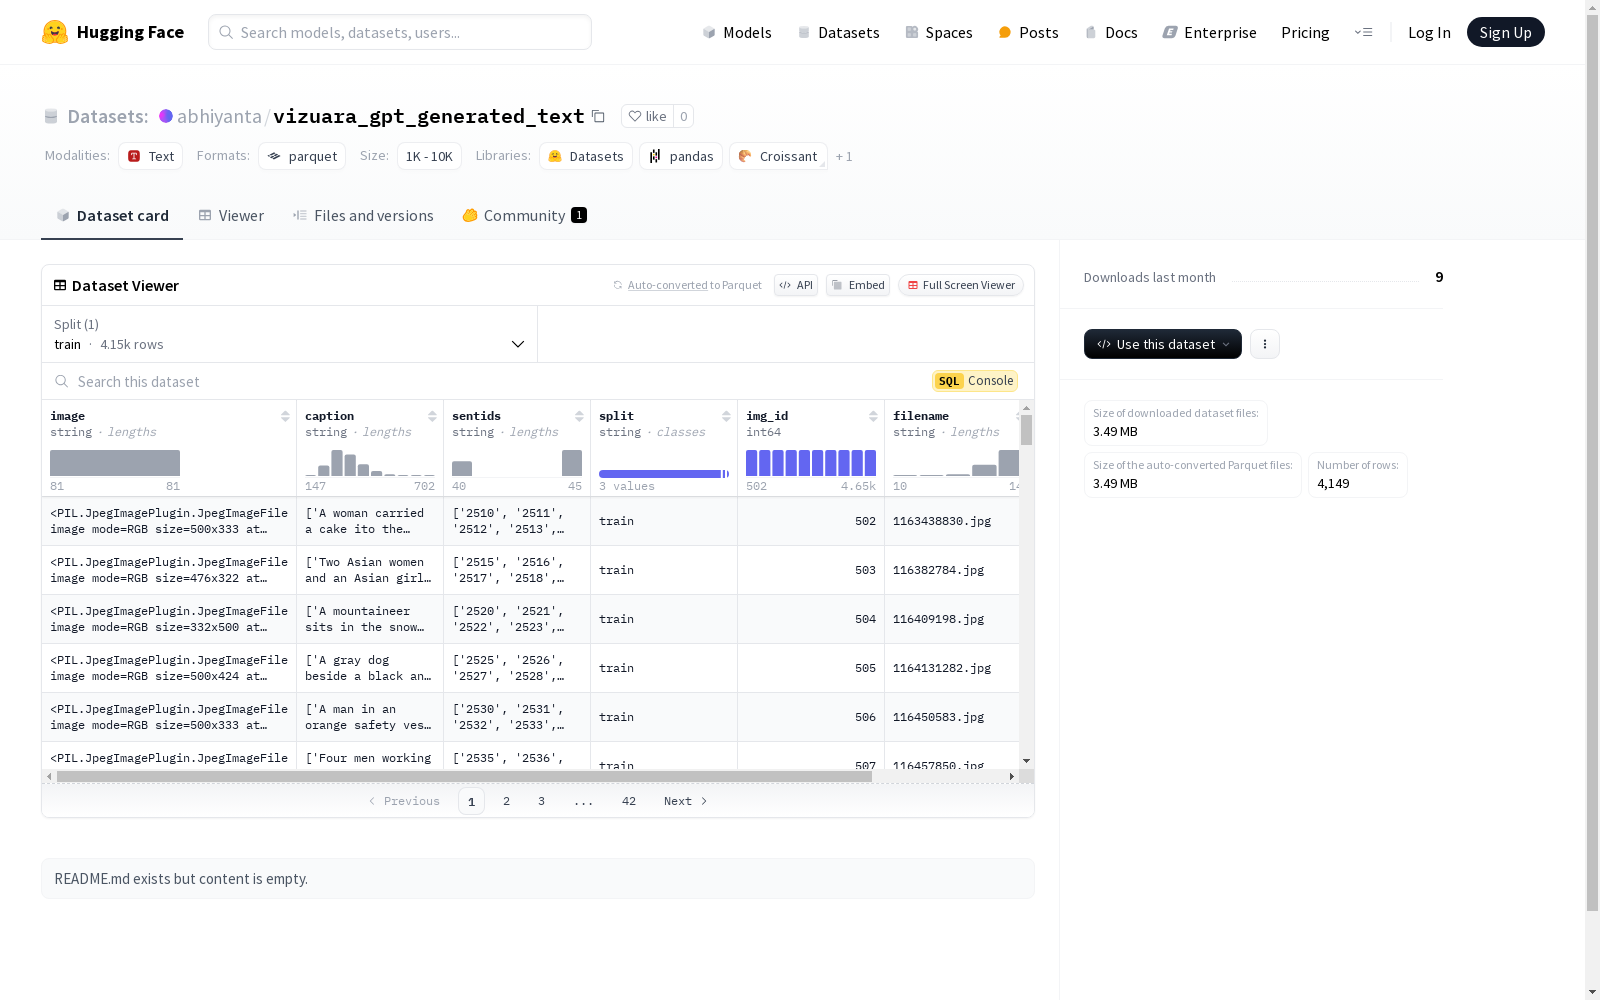Click the dataset viewer vertical scrollbar
The image size is (1600, 1000).
(1026, 430)
